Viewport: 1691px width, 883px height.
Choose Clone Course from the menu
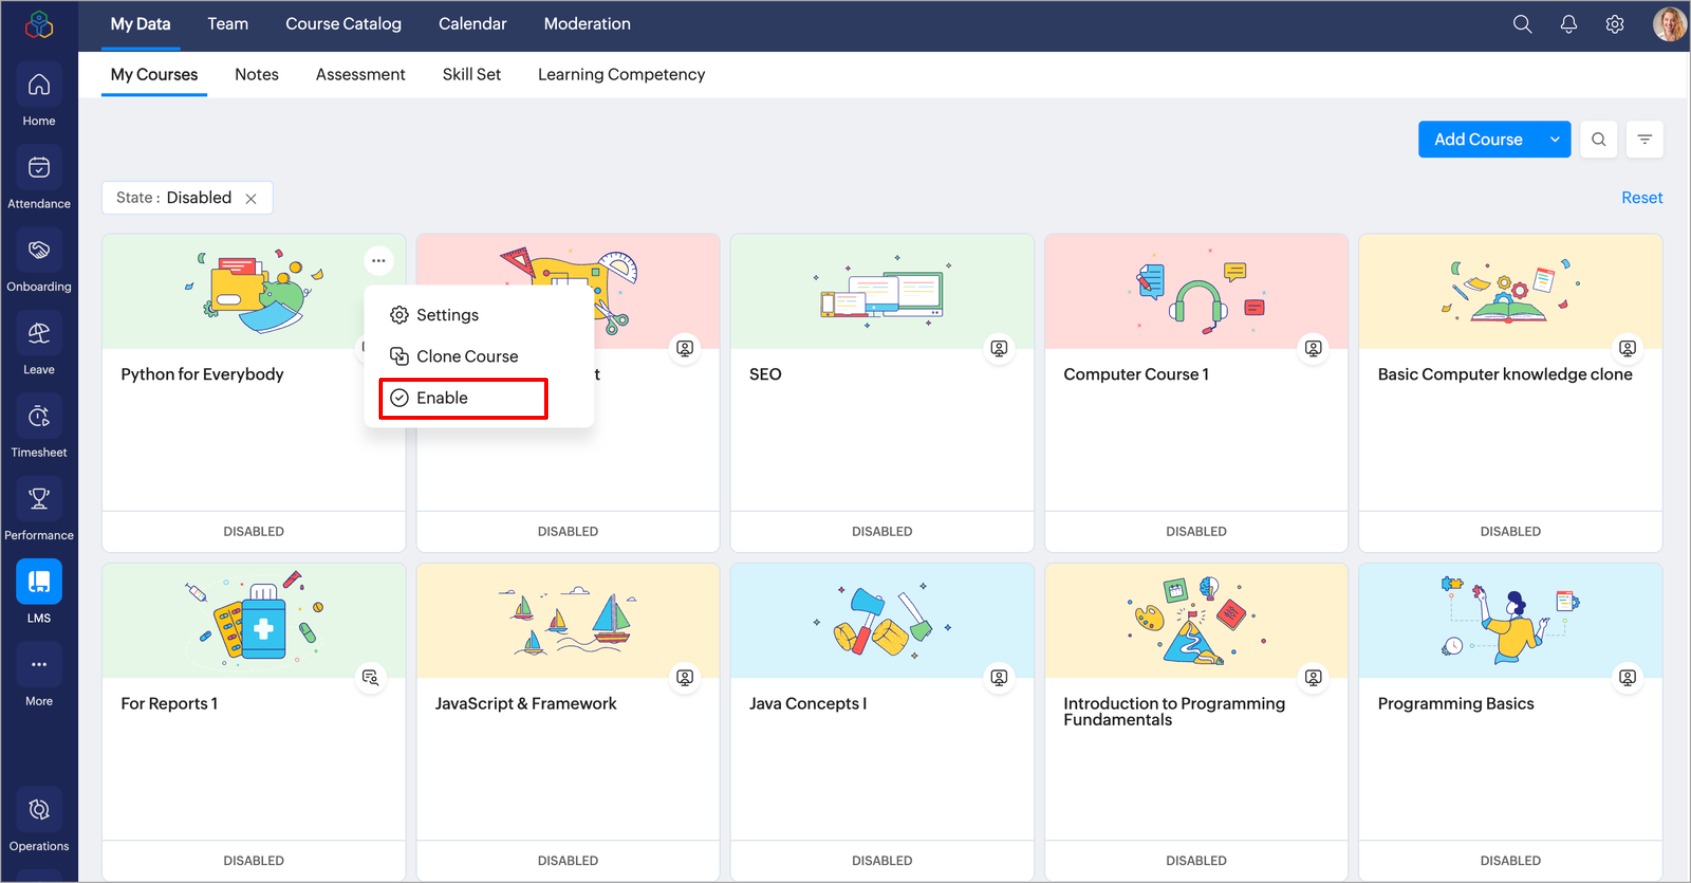(x=466, y=356)
